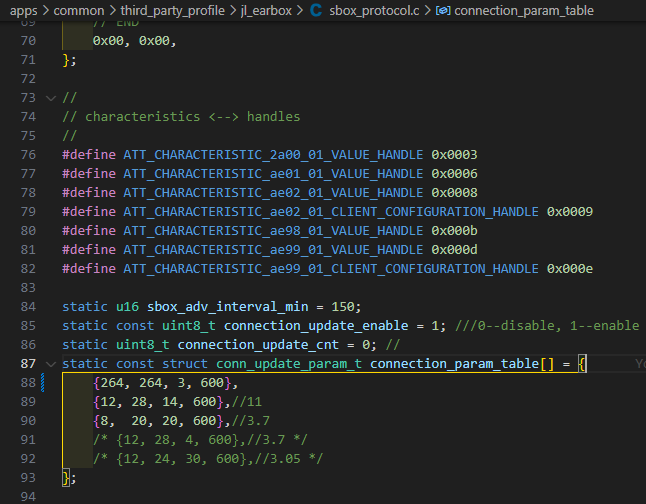Click the value 0x000e on line 82
This screenshot has height=504, width=646.
pyautogui.click(x=570, y=269)
